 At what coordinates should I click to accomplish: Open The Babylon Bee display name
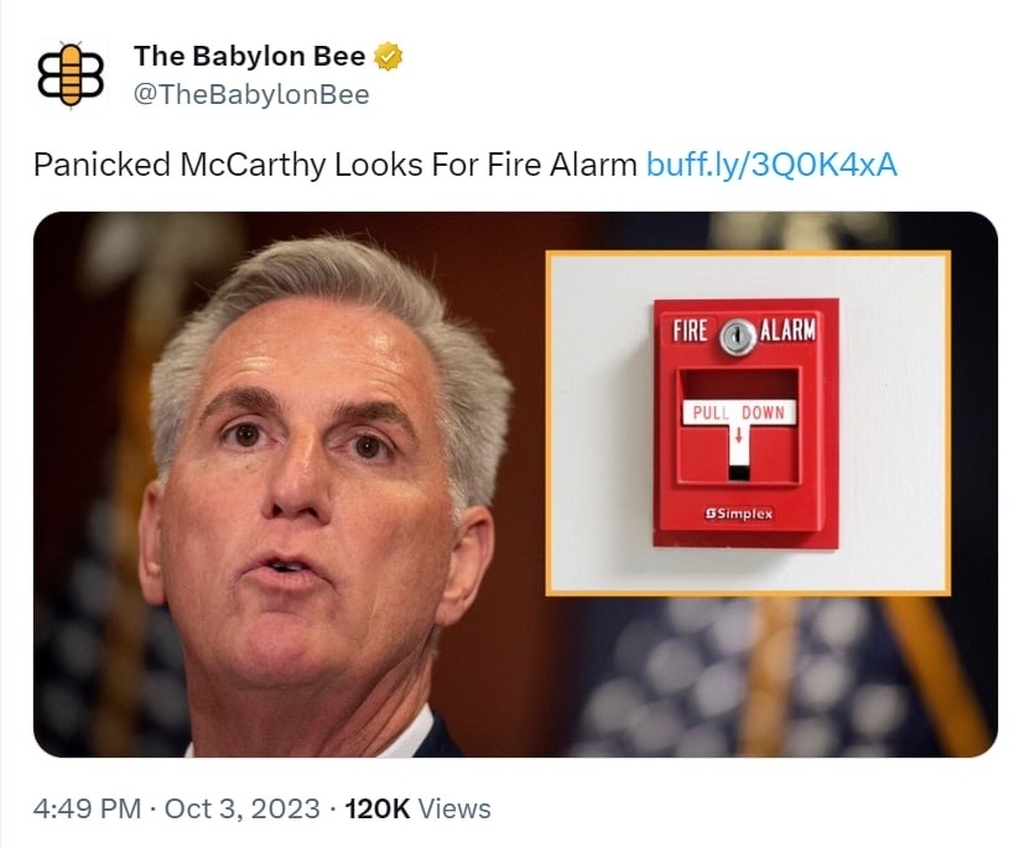(249, 56)
